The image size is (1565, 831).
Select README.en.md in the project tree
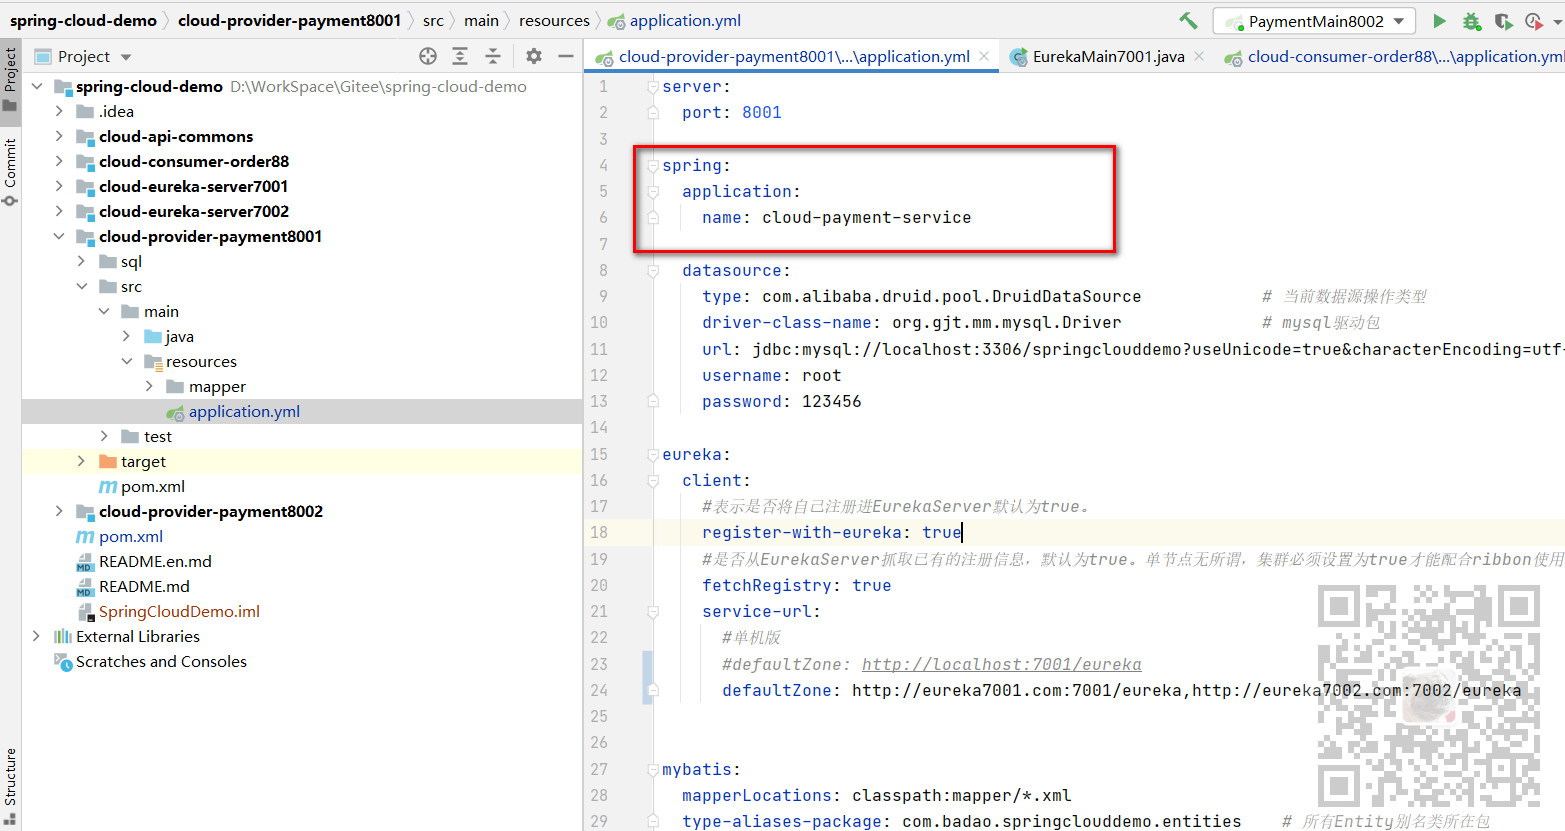tap(155, 562)
